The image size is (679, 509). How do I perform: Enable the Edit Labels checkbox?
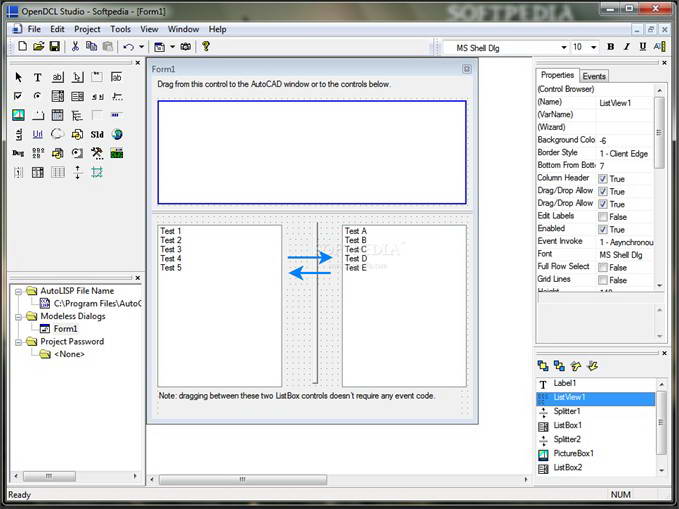click(x=603, y=217)
